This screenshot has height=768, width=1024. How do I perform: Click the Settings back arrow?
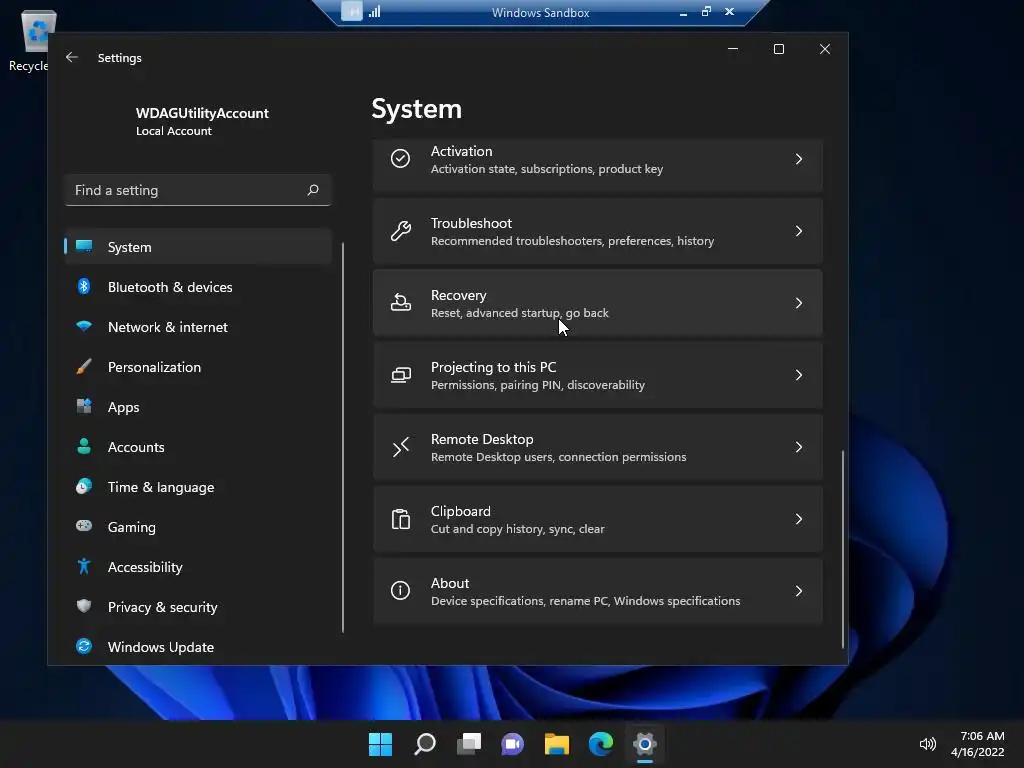pyautogui.click(x=72, y=57)
